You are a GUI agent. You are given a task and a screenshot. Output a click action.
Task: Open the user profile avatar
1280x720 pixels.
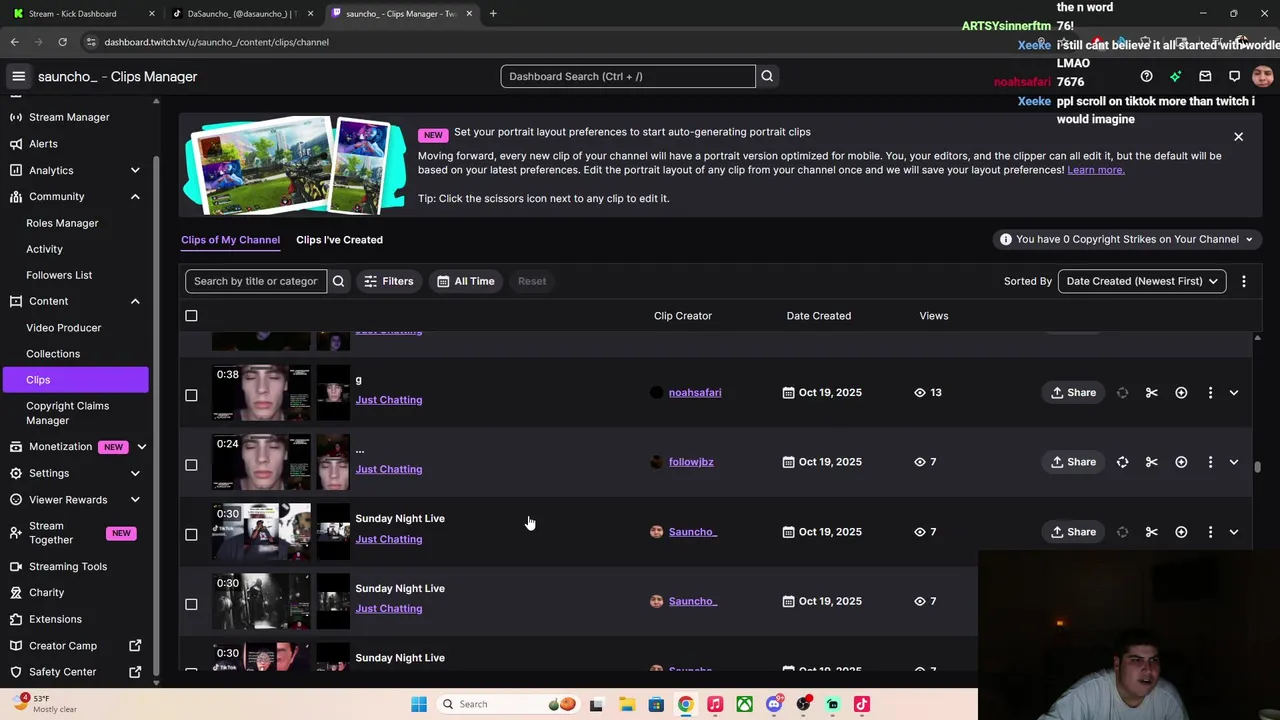1262,76
